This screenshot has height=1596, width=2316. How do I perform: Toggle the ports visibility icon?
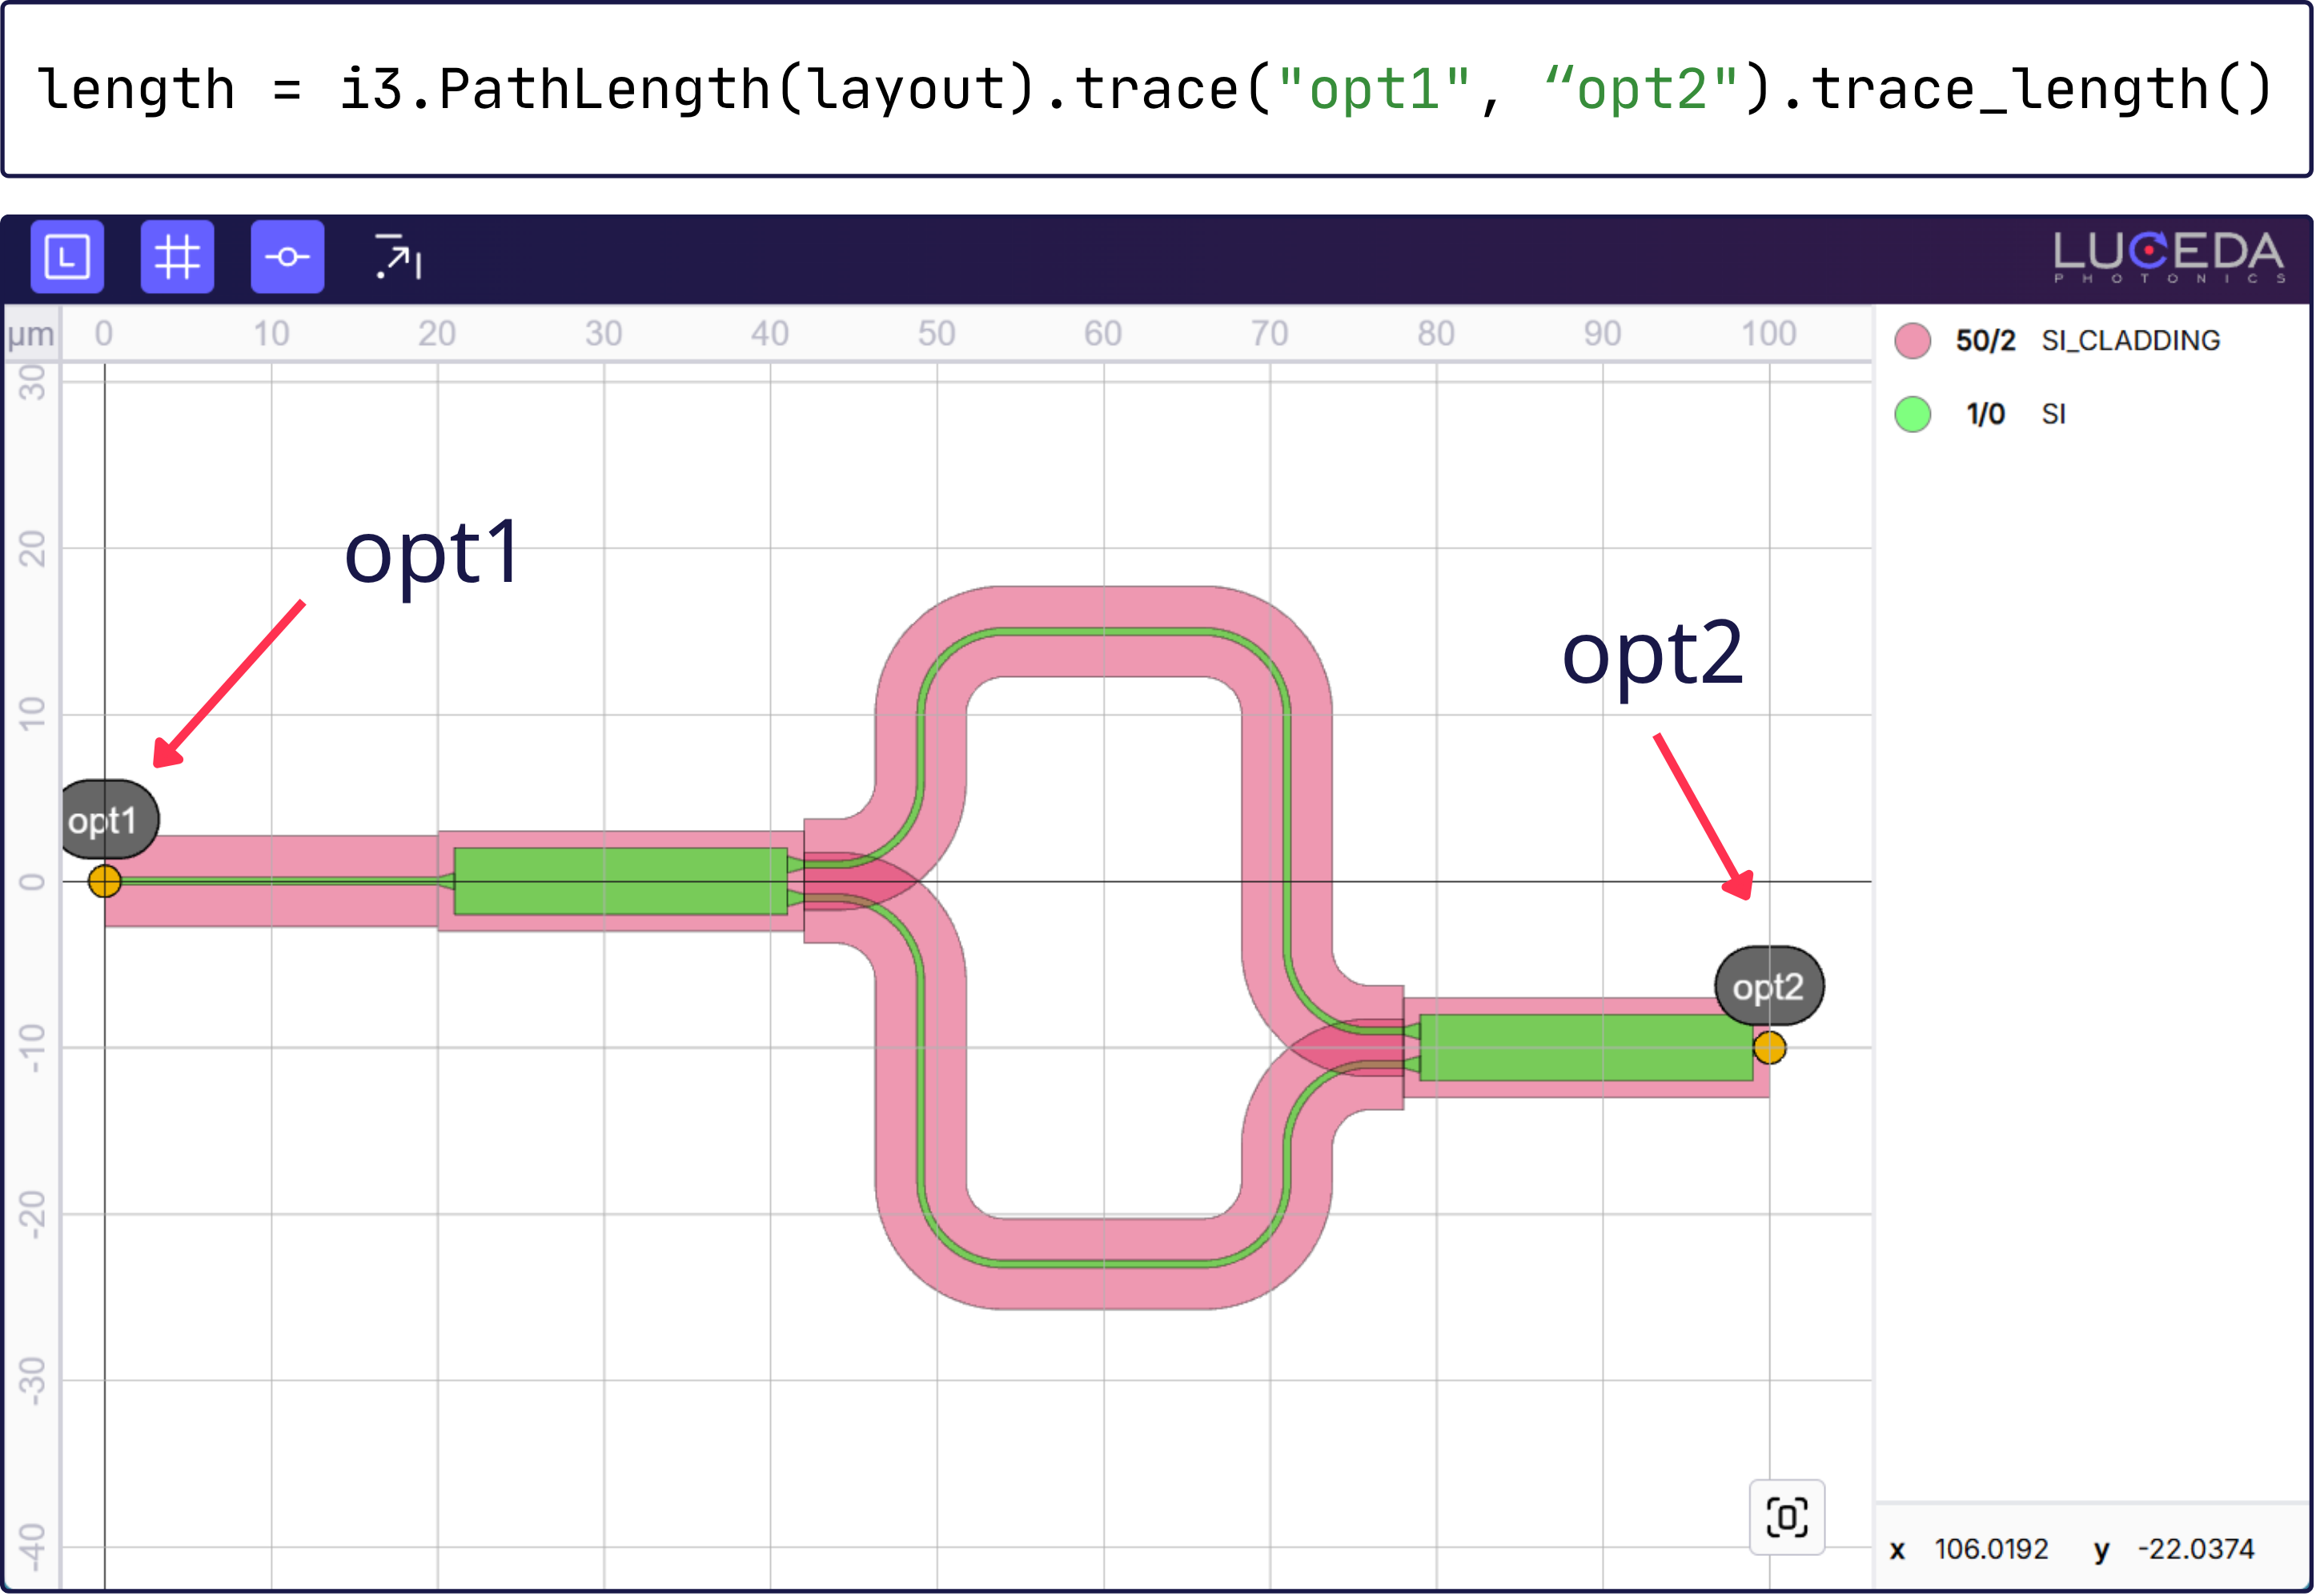pyautogui.click(x=287, y=257)
